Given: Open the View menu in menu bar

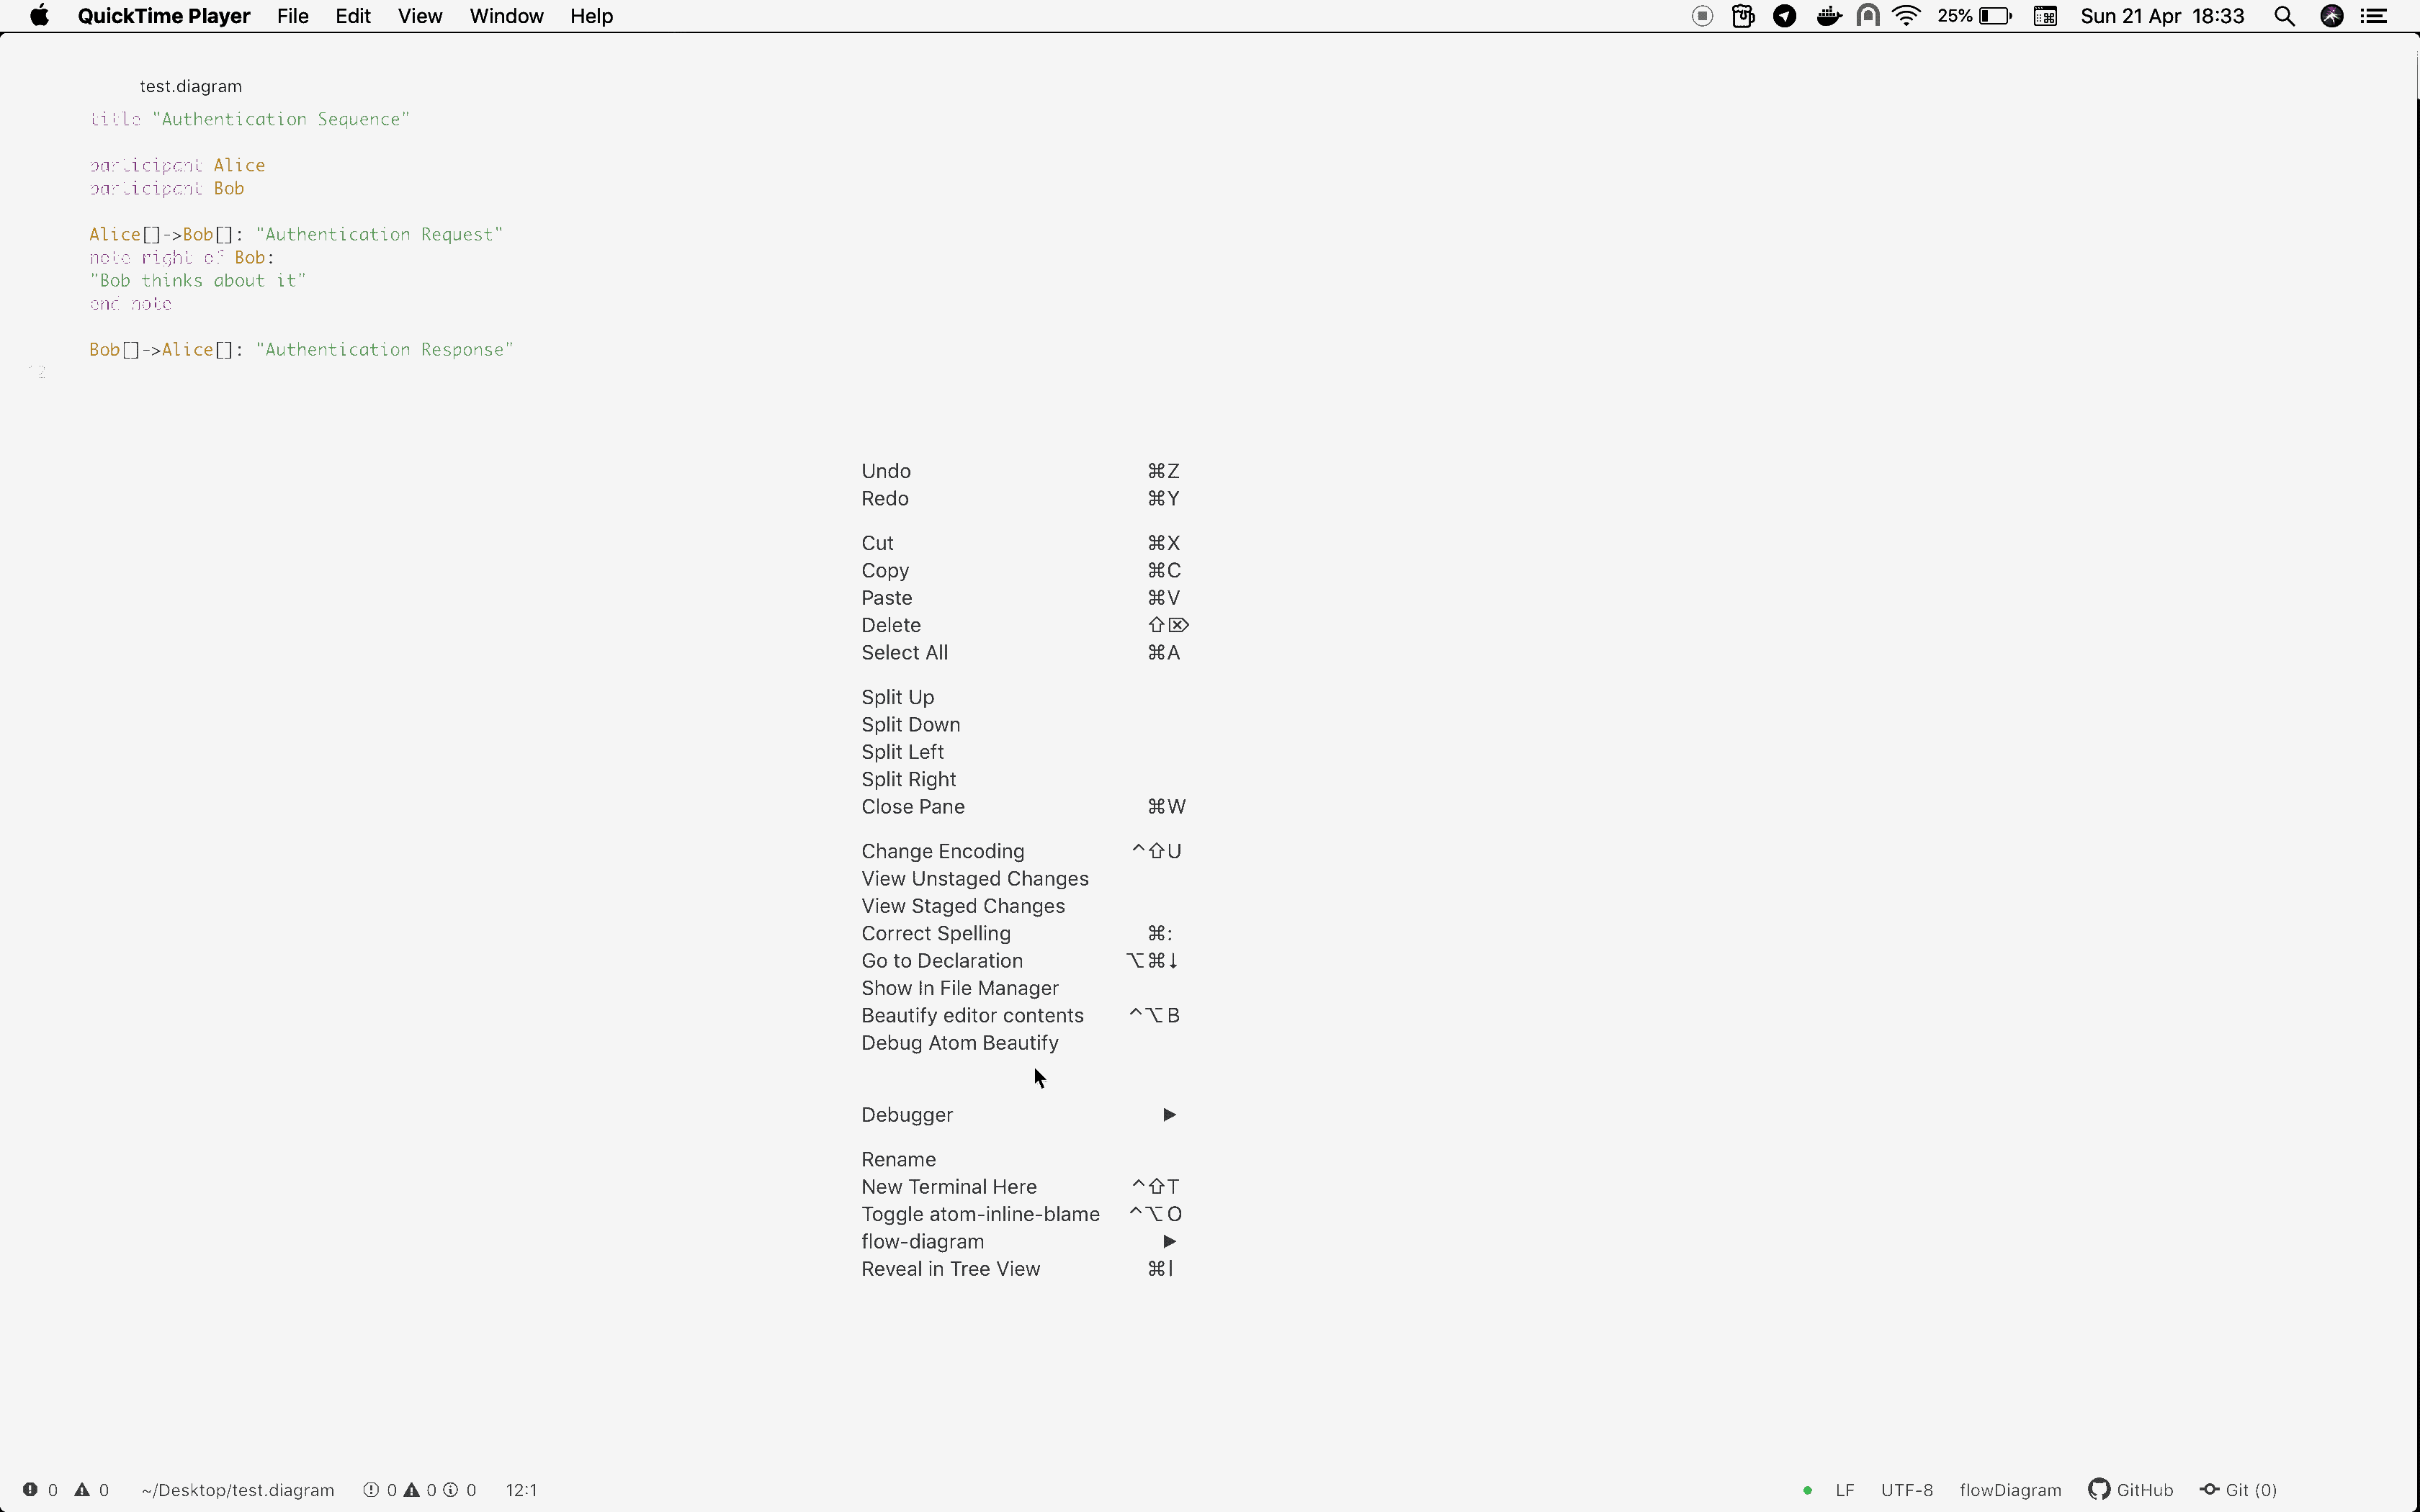Looking at the screenshot, I should coord(419,16).
